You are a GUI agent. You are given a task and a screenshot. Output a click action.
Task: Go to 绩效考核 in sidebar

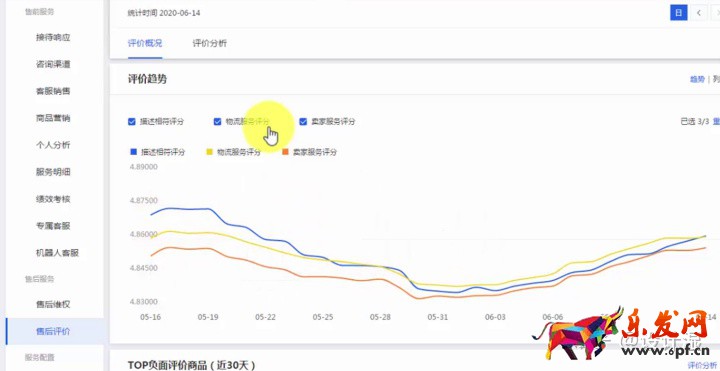tap(53, 199)
